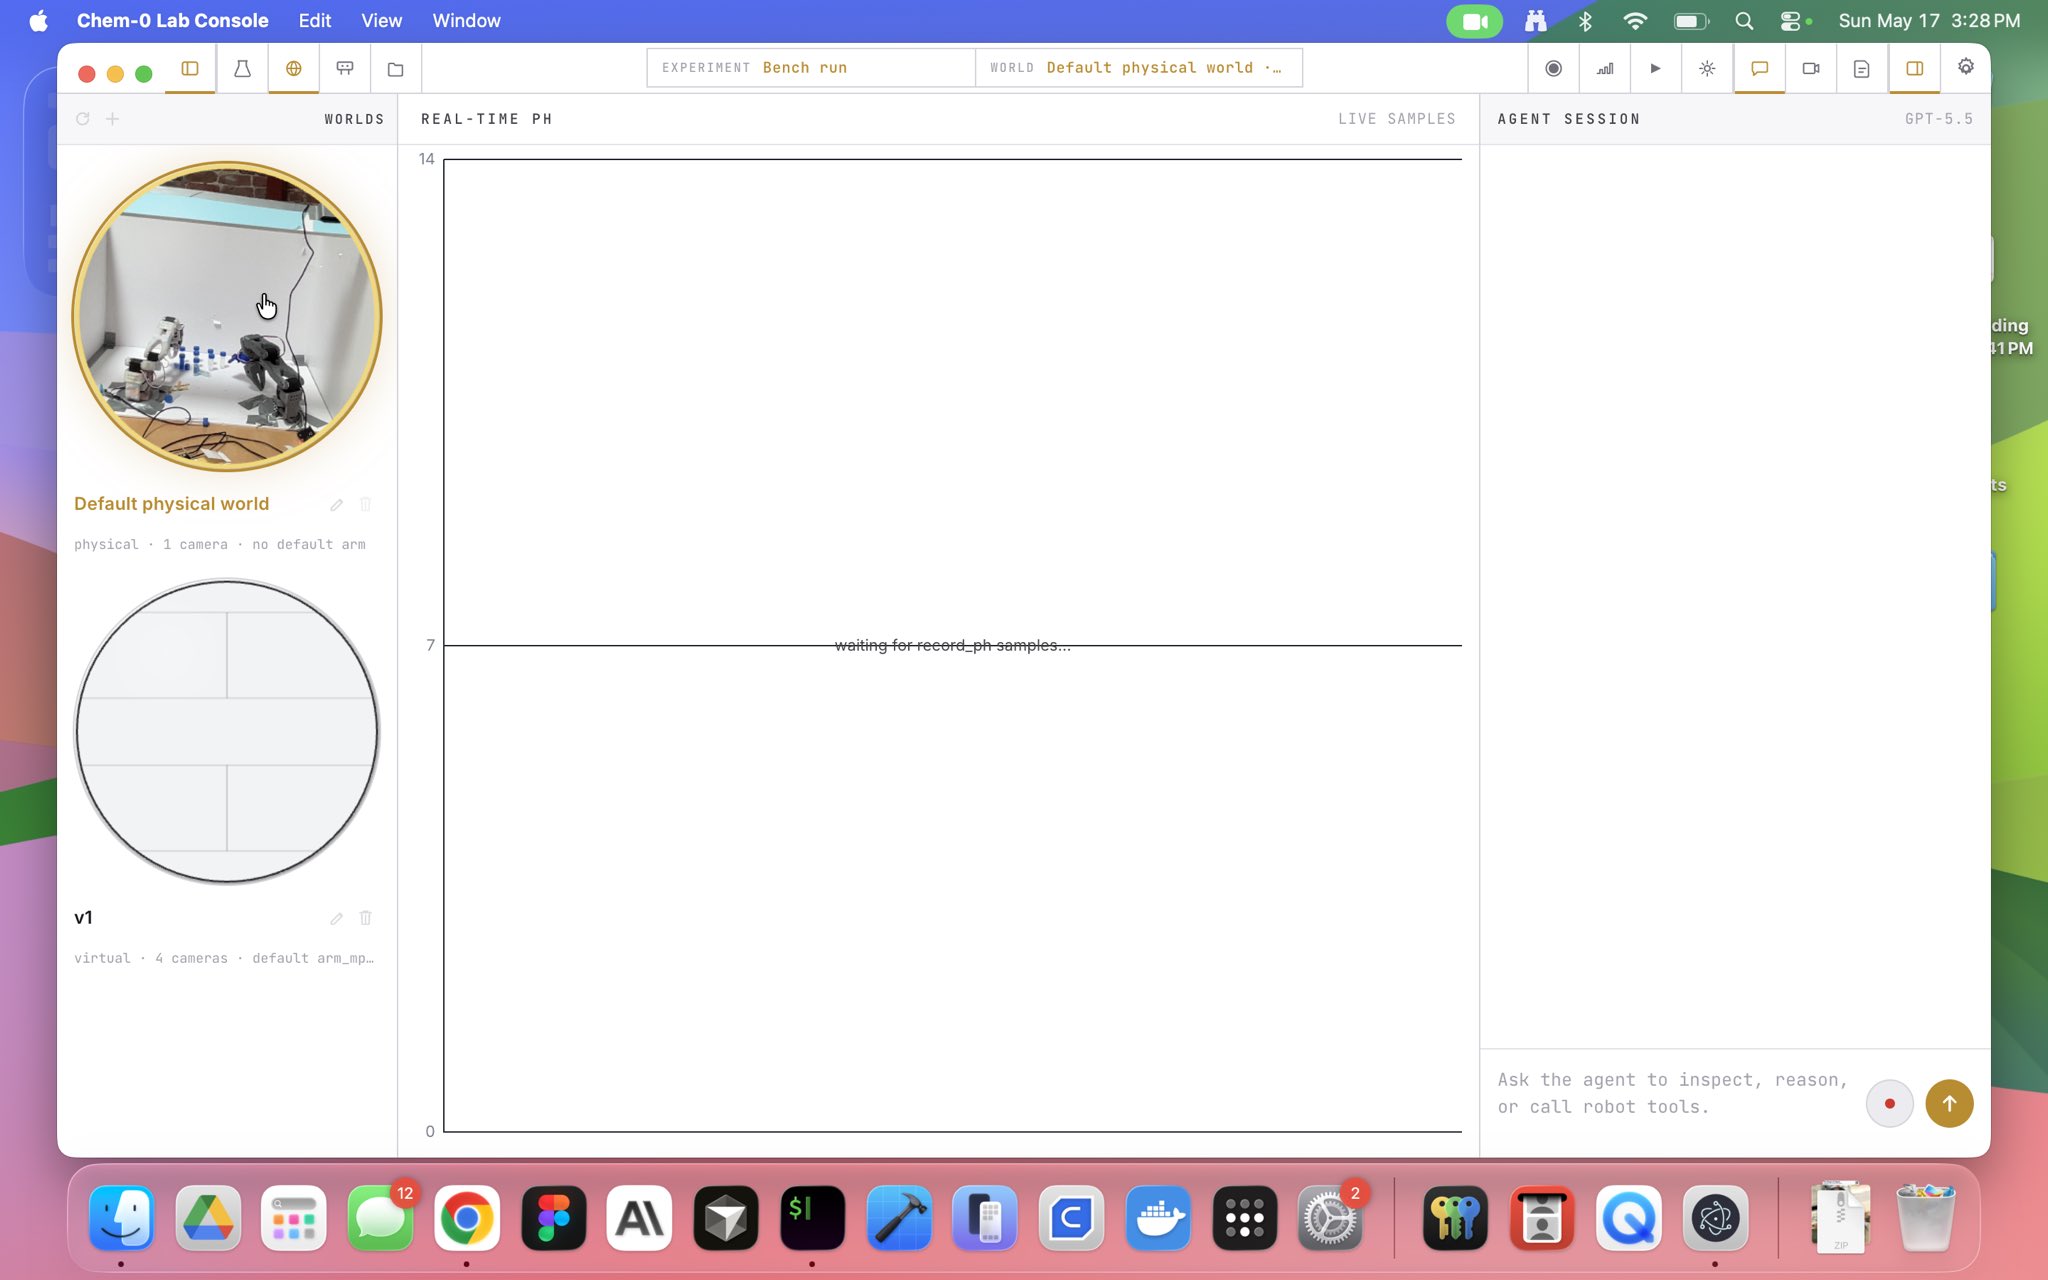Click the presentation board icon in toolbar
Viewport: 2048px width, 1280px height.
(345, 68)
